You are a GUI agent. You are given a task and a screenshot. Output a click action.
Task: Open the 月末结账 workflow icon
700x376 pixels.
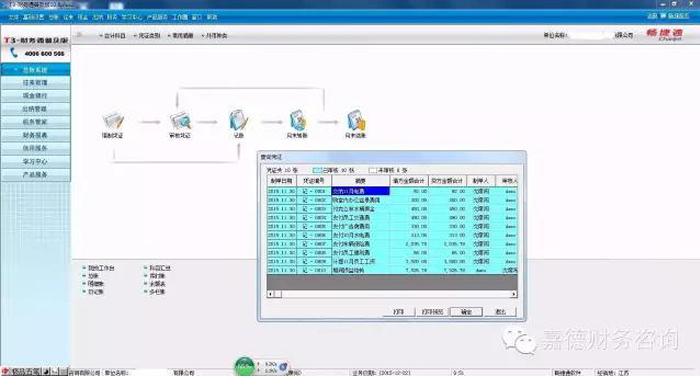(356, 120)
